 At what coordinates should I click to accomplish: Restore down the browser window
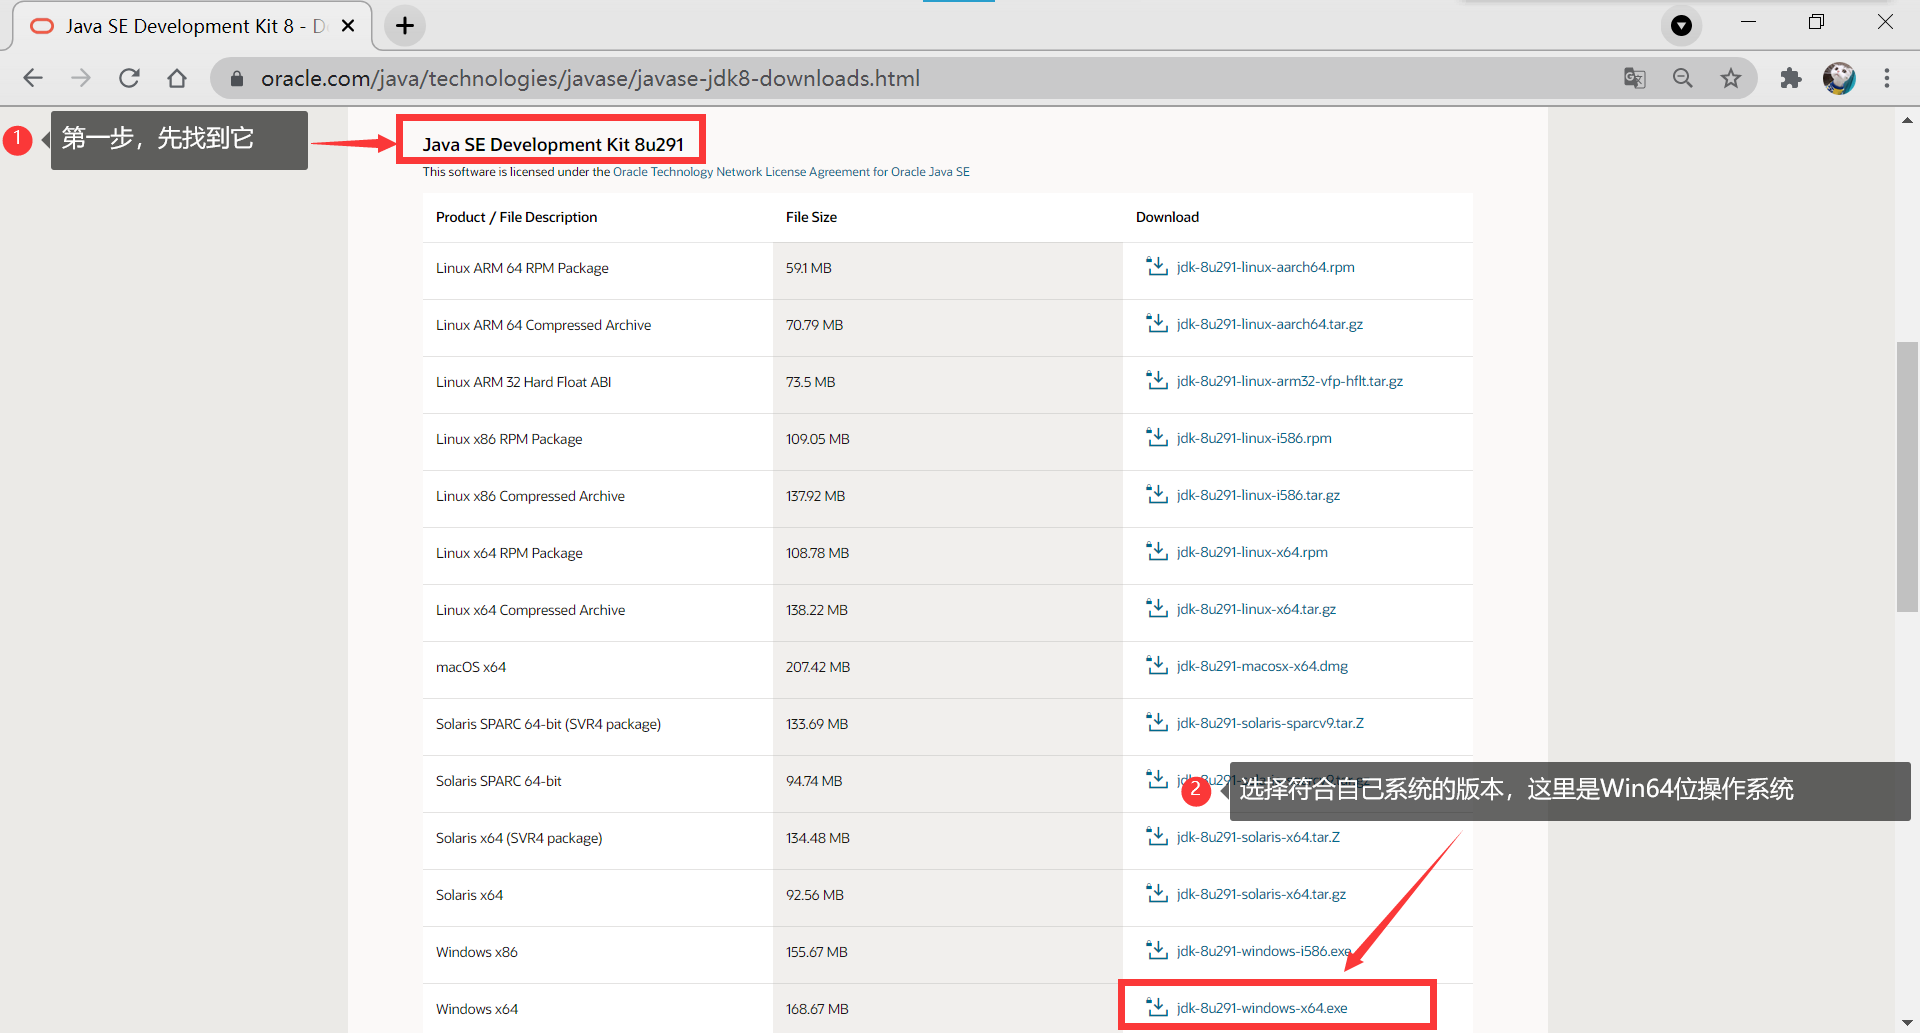1817,22
